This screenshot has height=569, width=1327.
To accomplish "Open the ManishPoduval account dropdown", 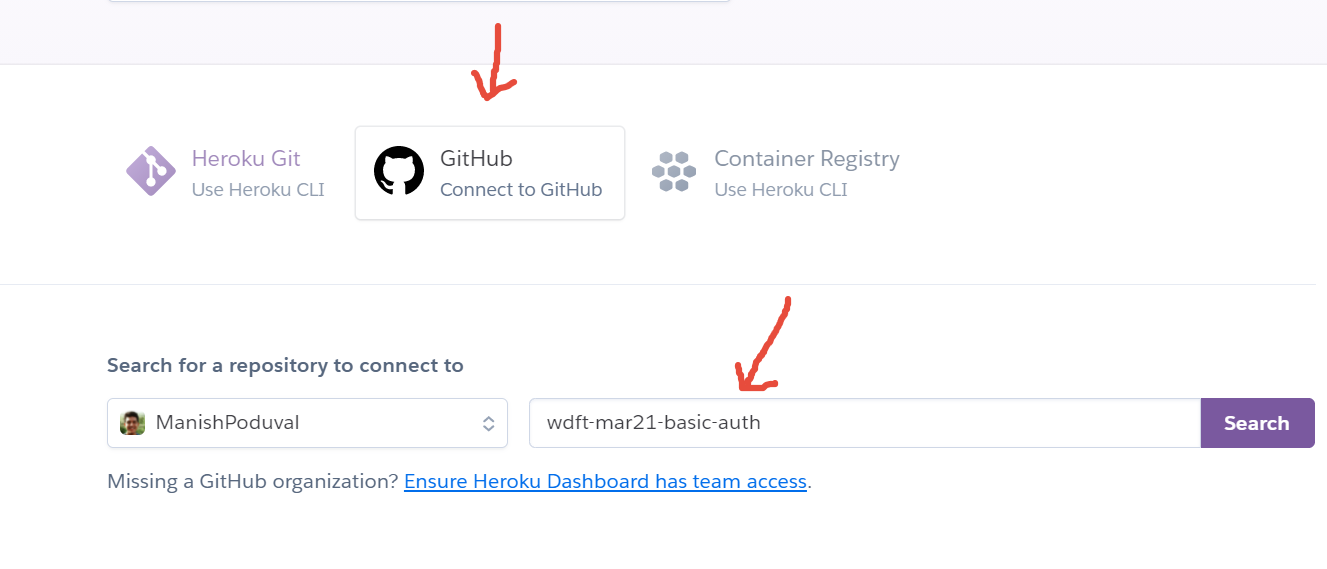I will 307,423.
